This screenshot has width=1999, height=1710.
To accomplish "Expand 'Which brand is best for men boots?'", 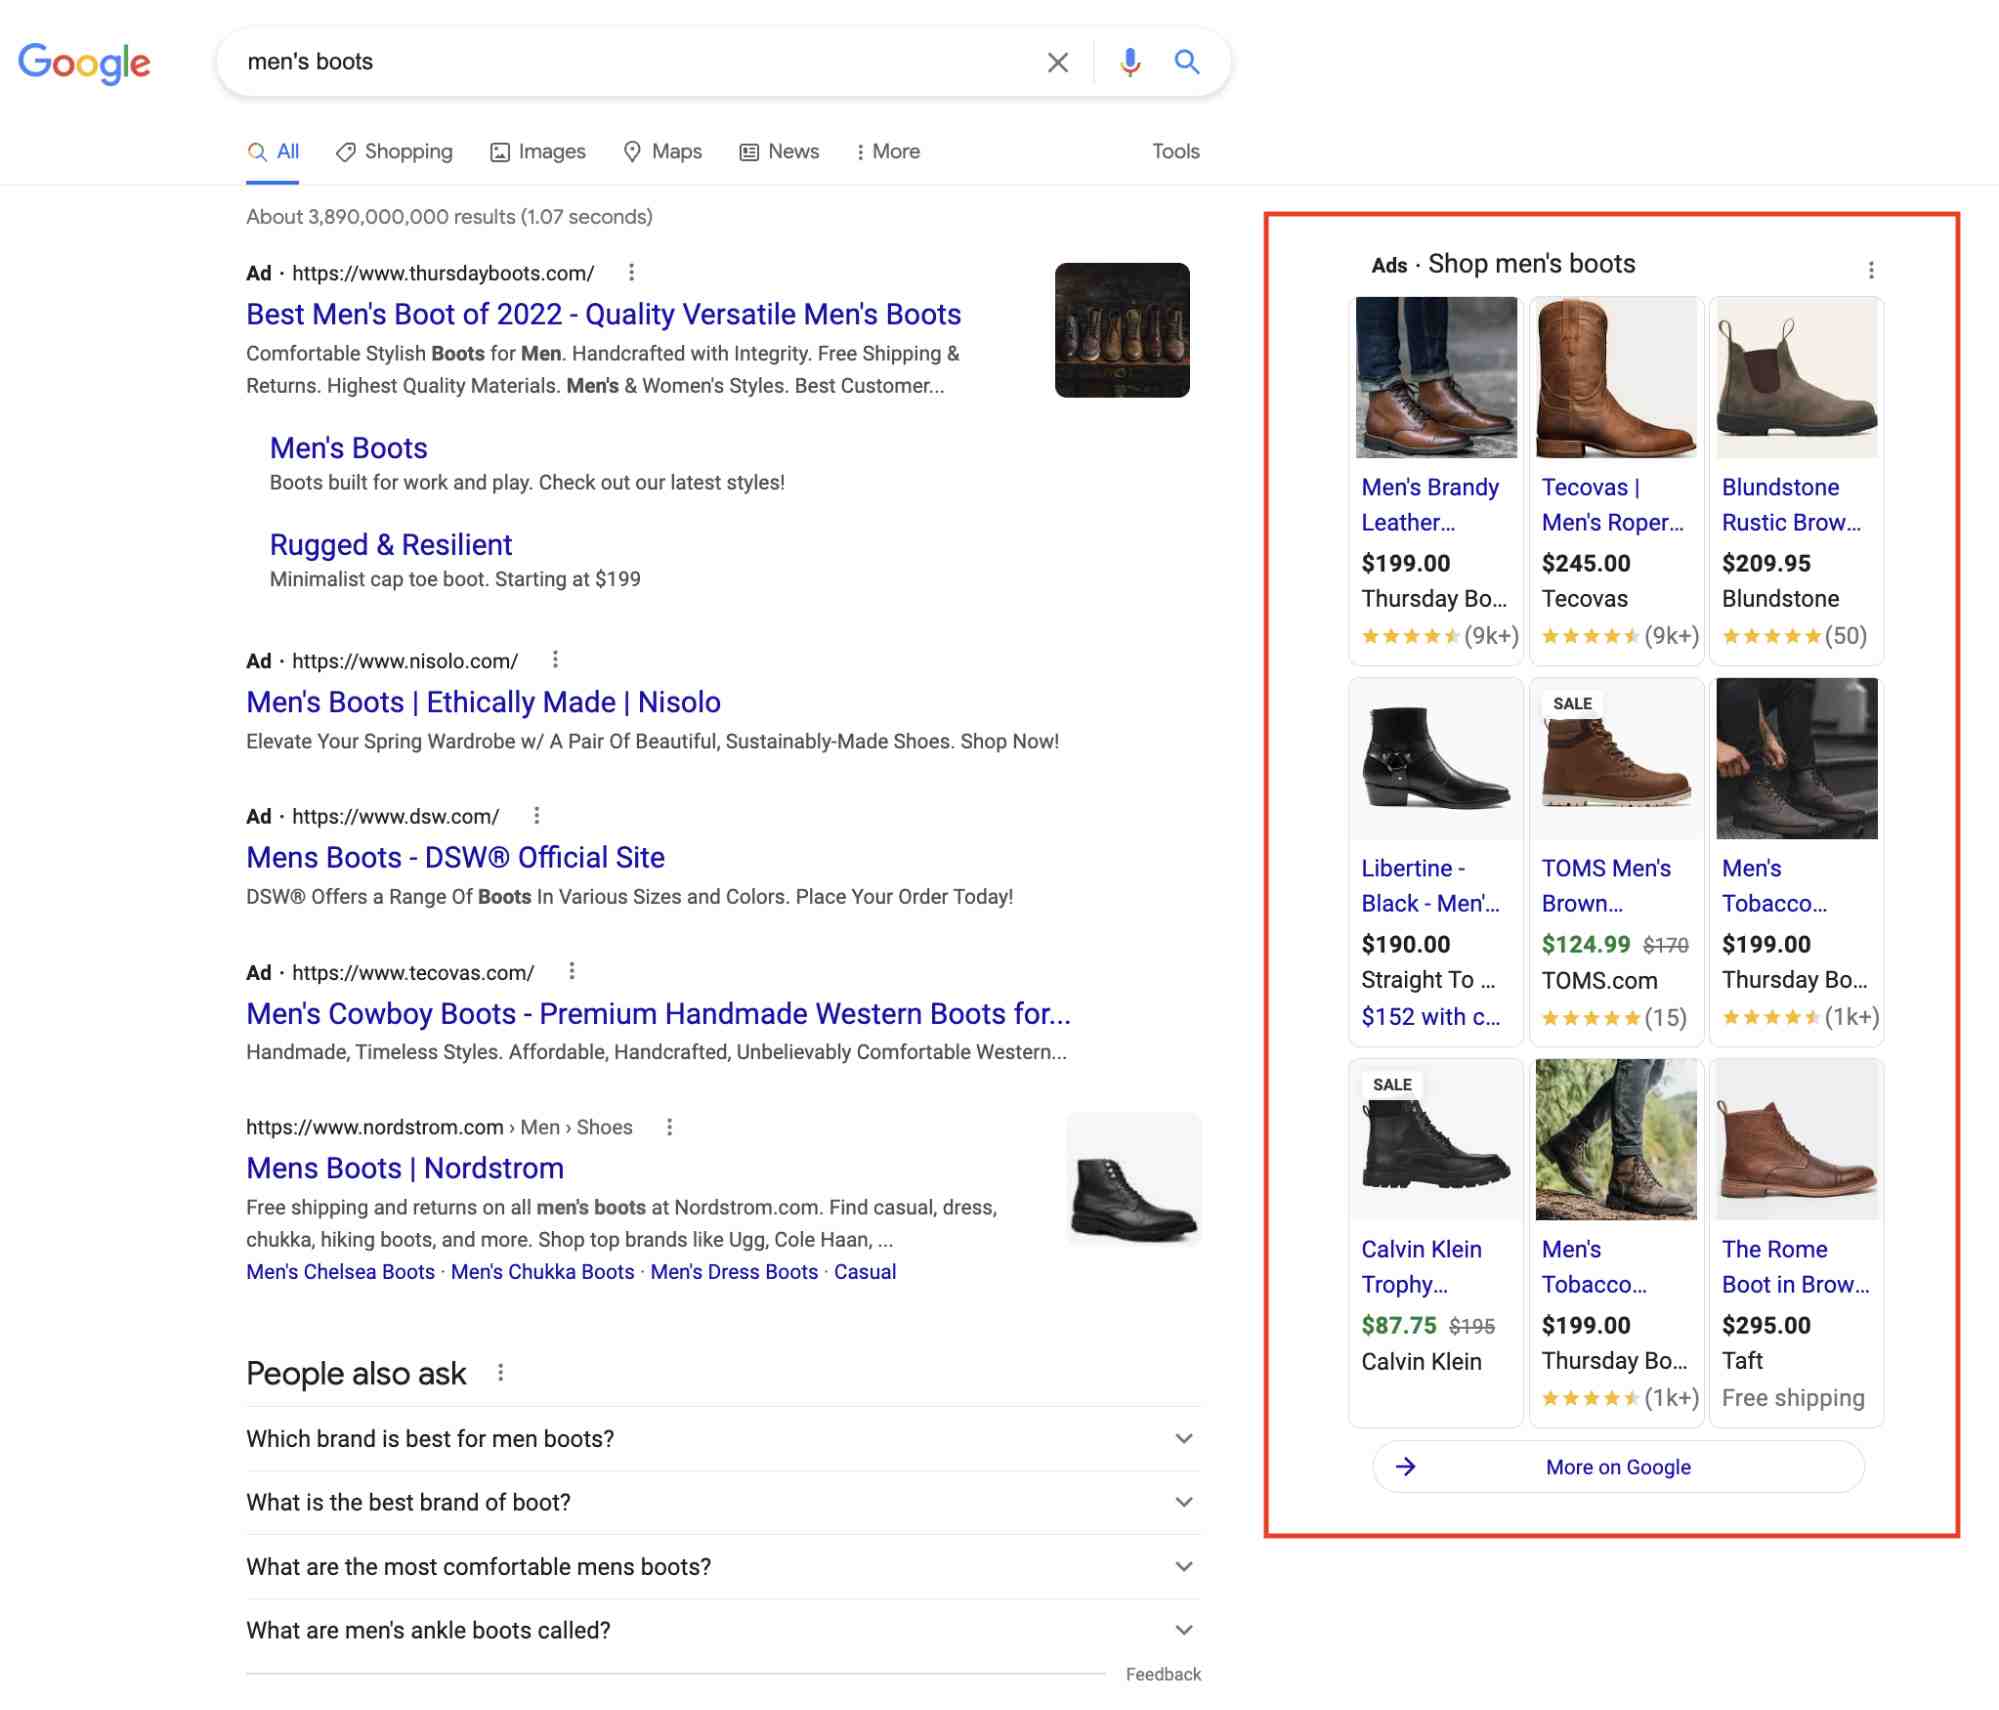I will [x=1183, y=1438].
